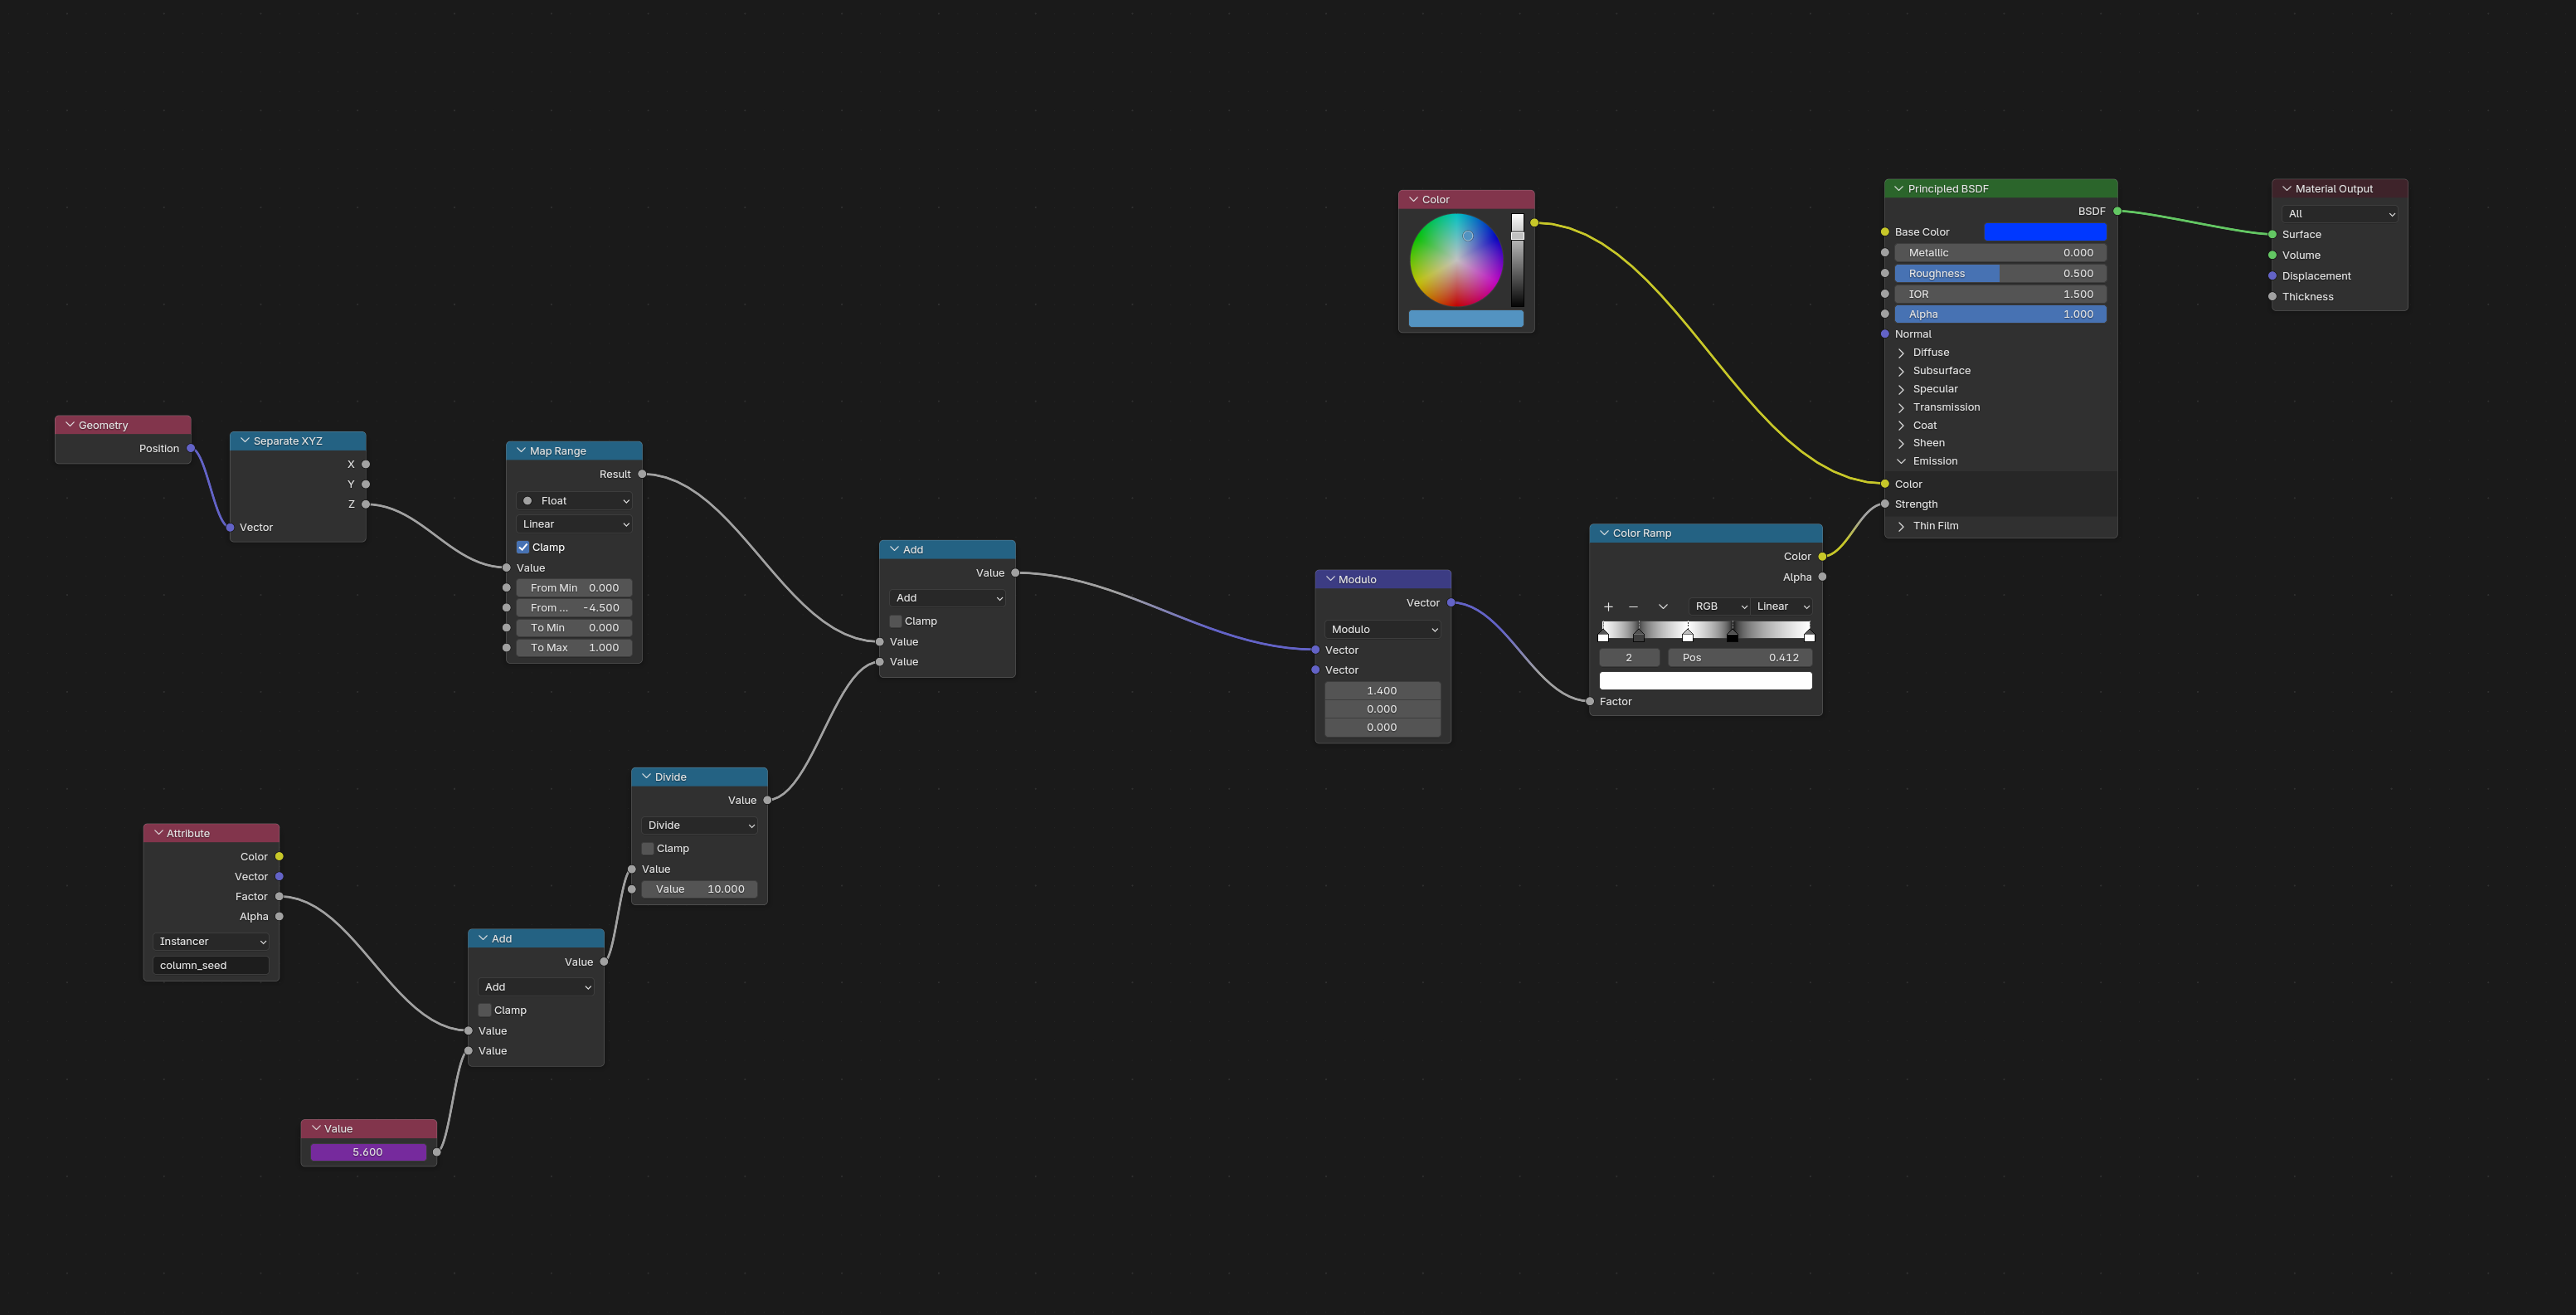The width and height of the screenshot is (2576, 1315).
Task: Enable Clamp in the Divide node
Action: pos(648,849)
